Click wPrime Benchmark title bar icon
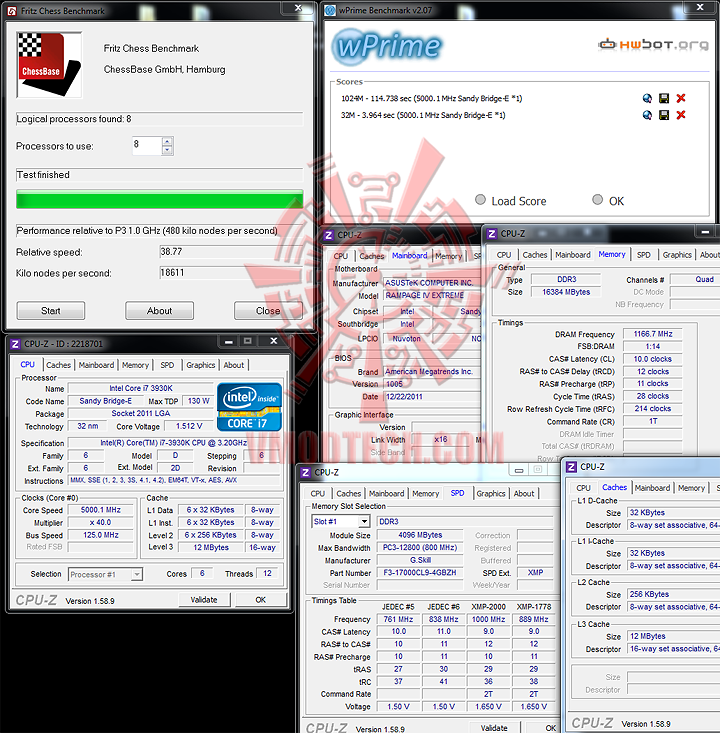 pyautogui.click(x=330, y=10)
